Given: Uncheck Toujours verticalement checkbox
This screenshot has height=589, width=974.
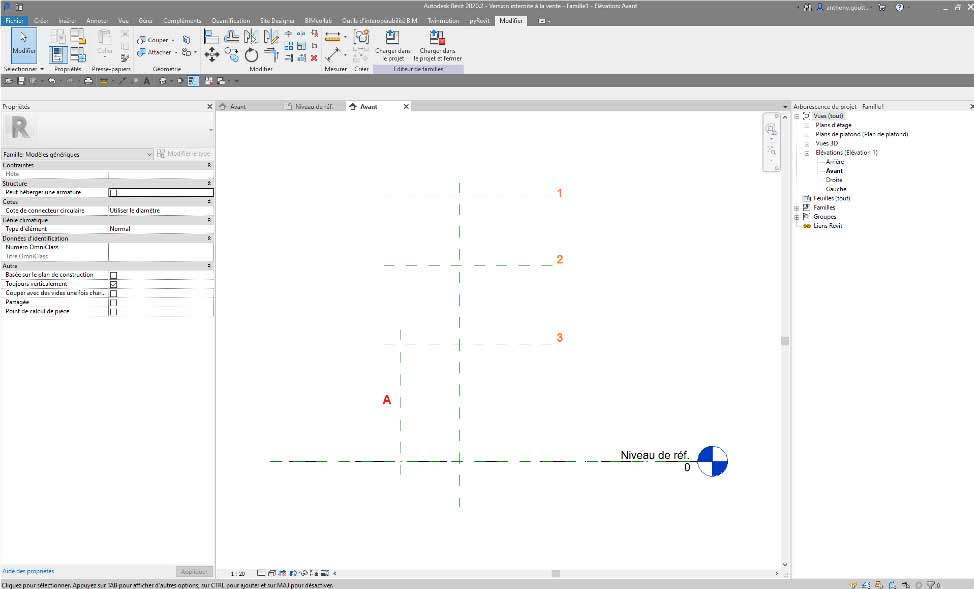Looking at the screenshot, I should pyautogui.click(x=113, y=284).
